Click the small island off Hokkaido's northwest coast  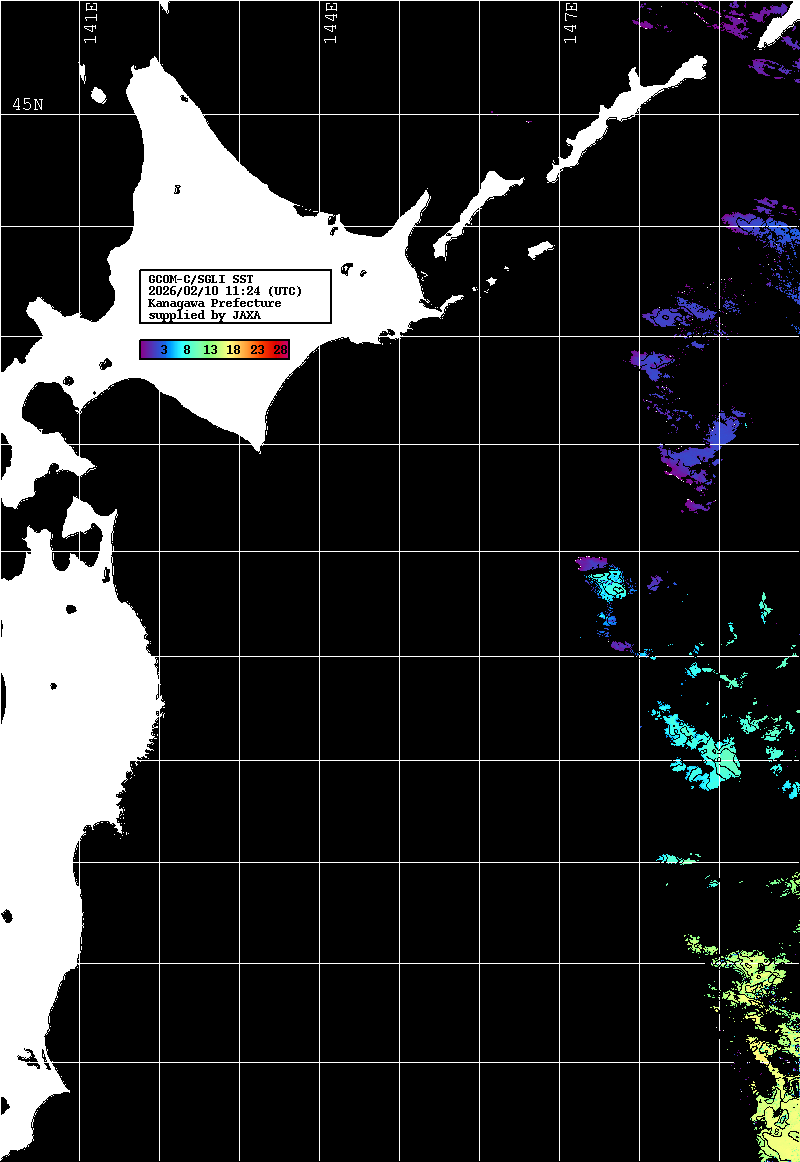98,96
